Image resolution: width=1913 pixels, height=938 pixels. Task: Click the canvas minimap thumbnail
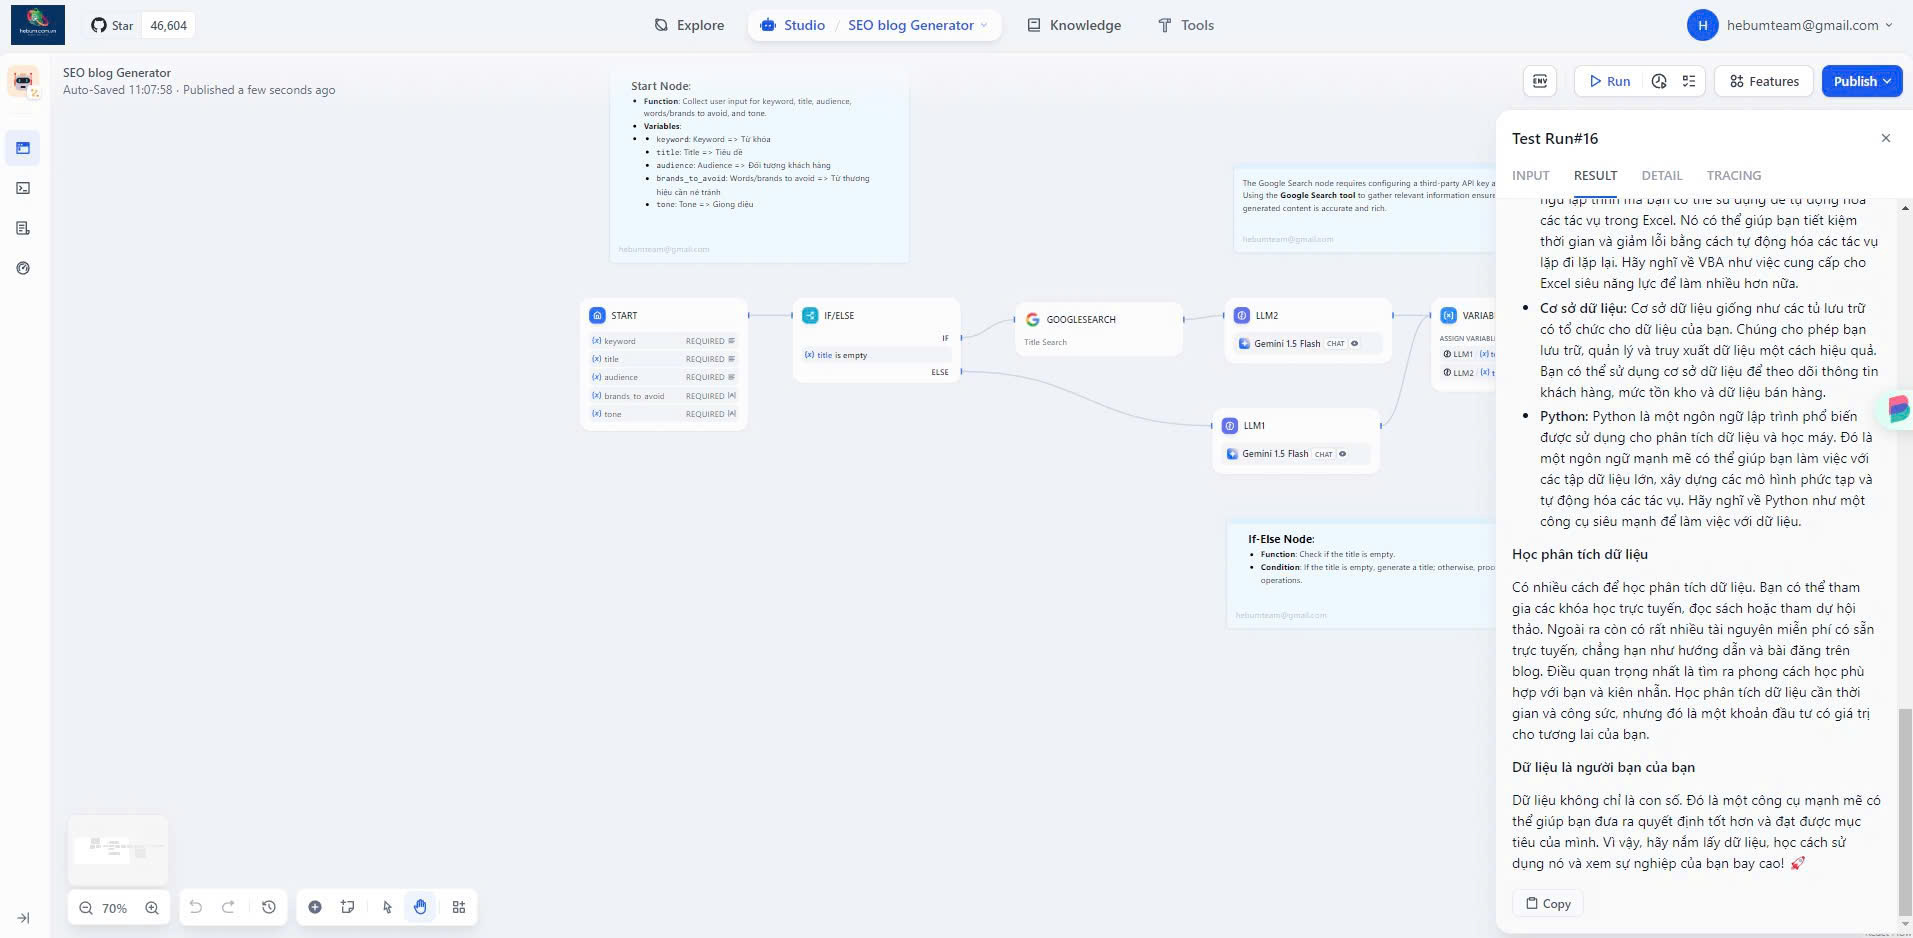click(118, 850)
